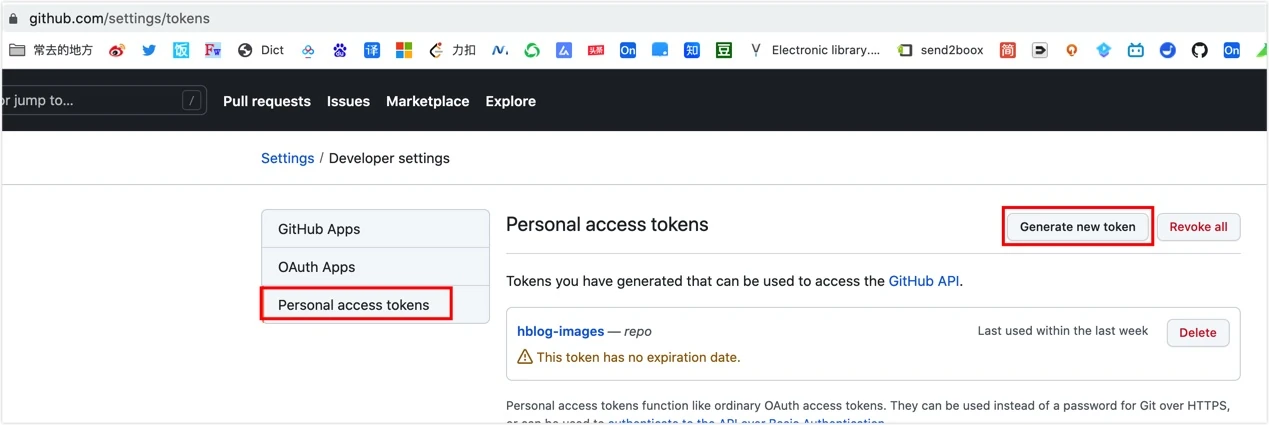Click the Revoke all button
This screenshot has height=425, width=1269.
point(1199,227)
